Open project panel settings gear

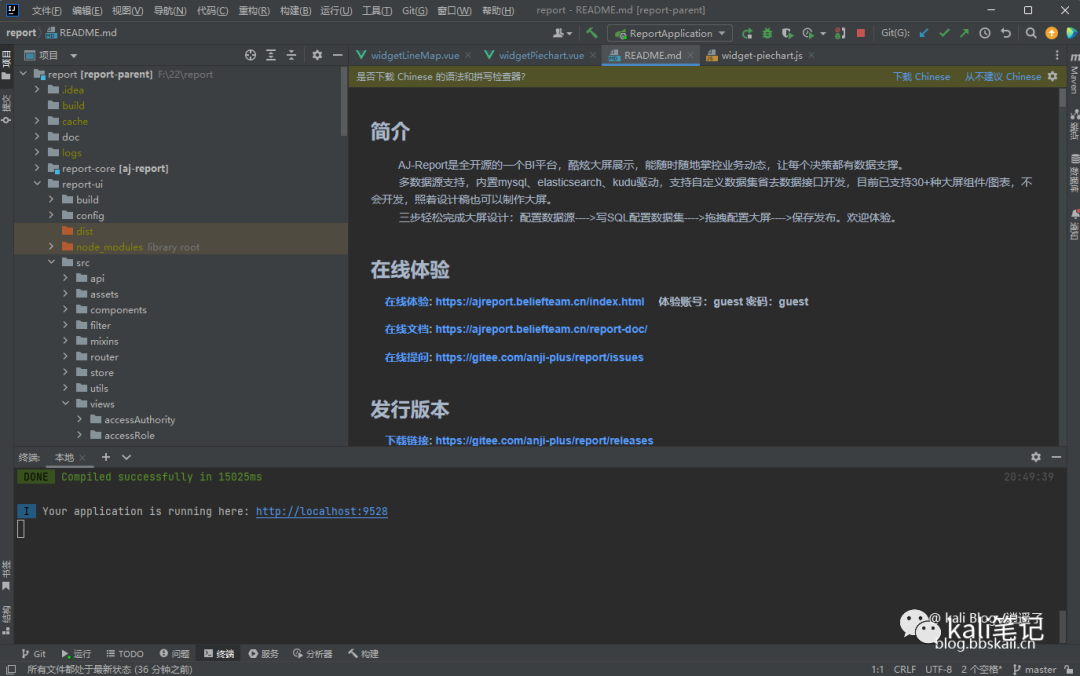317,55
